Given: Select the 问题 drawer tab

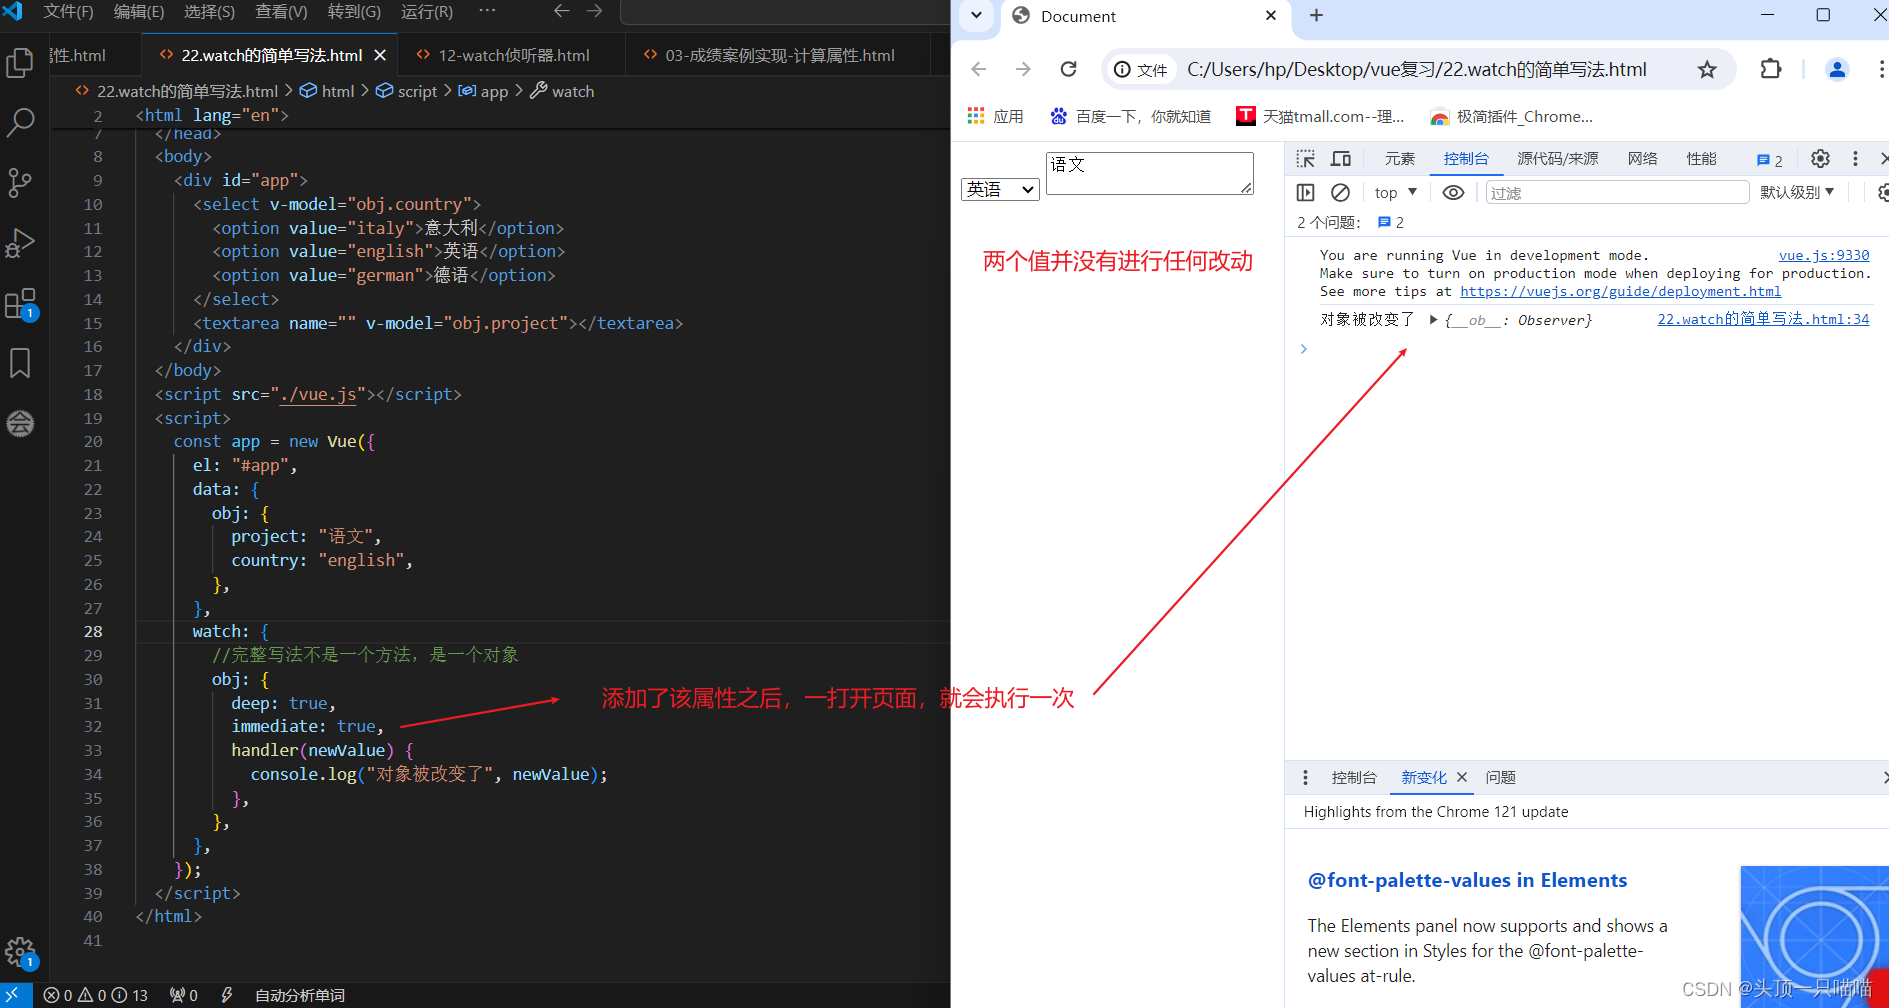Looking at the screenshot, I should point(1500,777).
